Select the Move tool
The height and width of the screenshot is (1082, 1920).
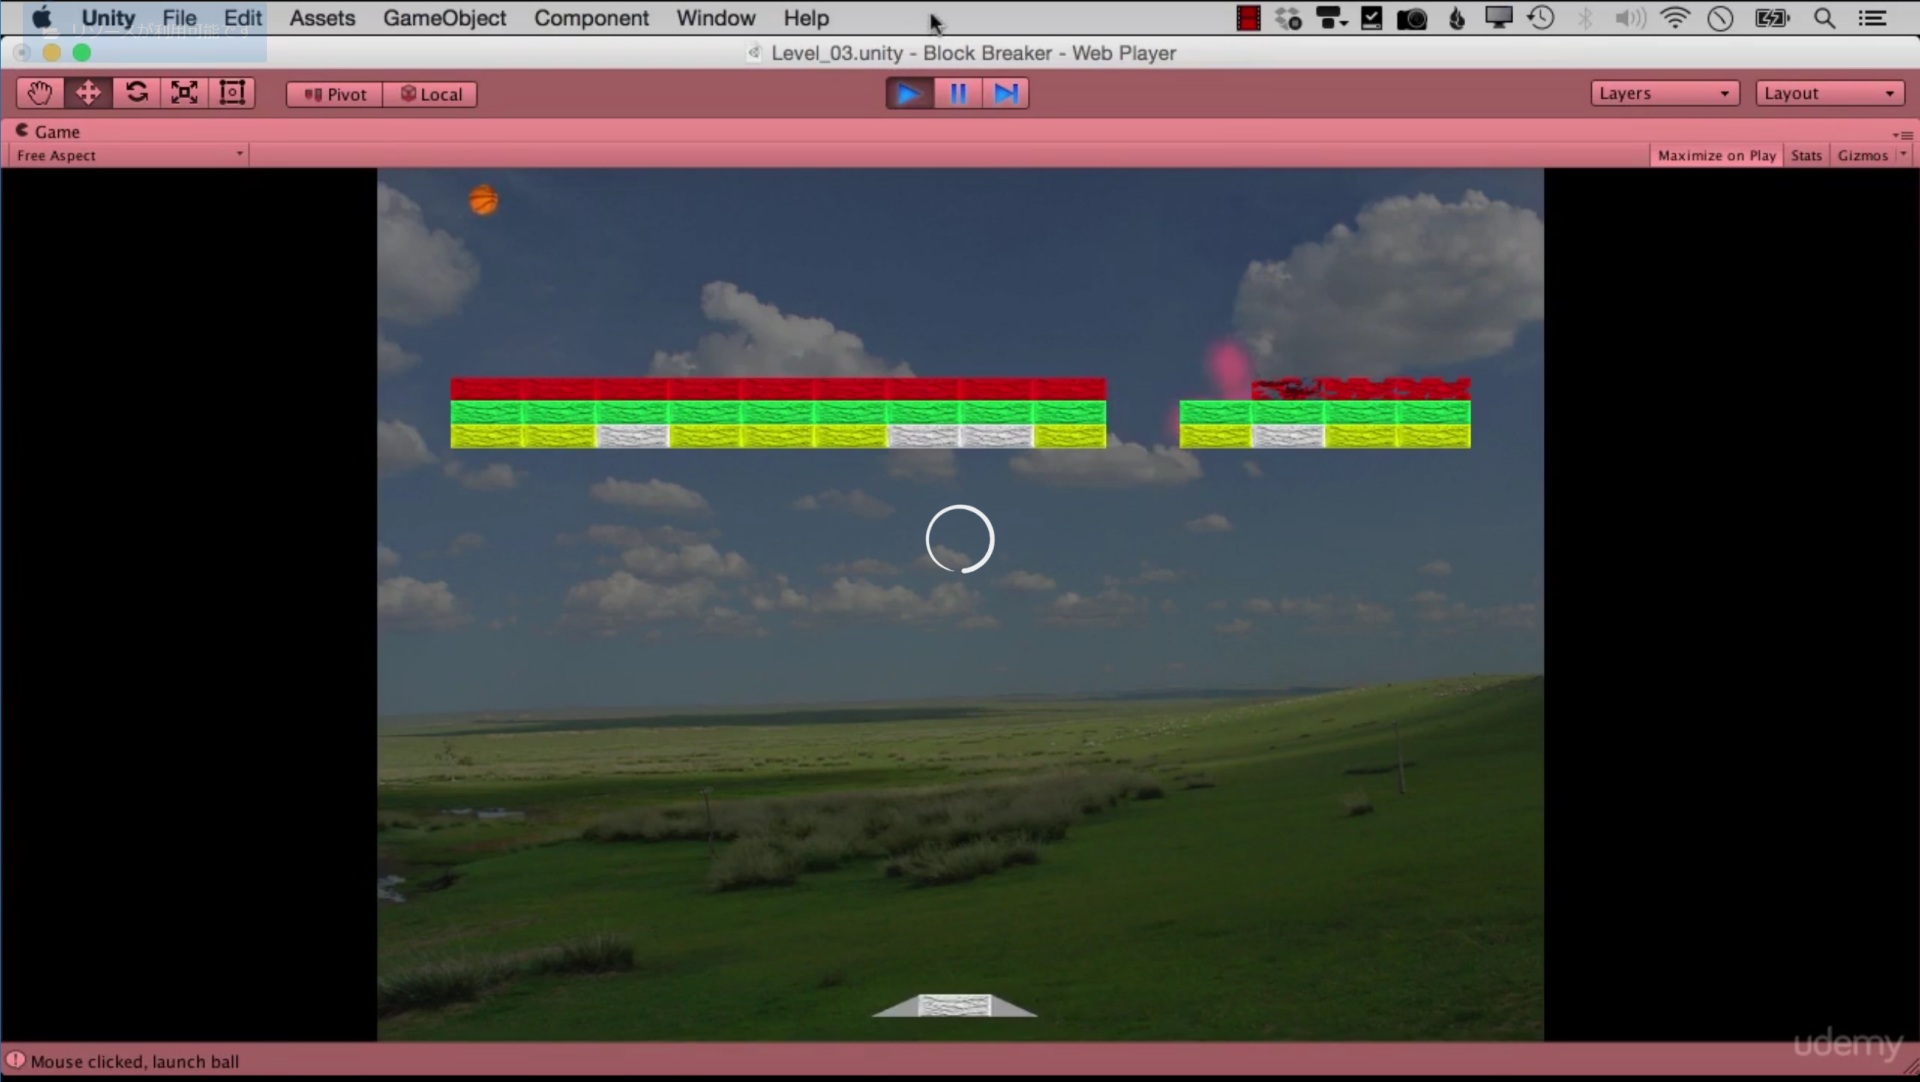click(x=88, y=93)
